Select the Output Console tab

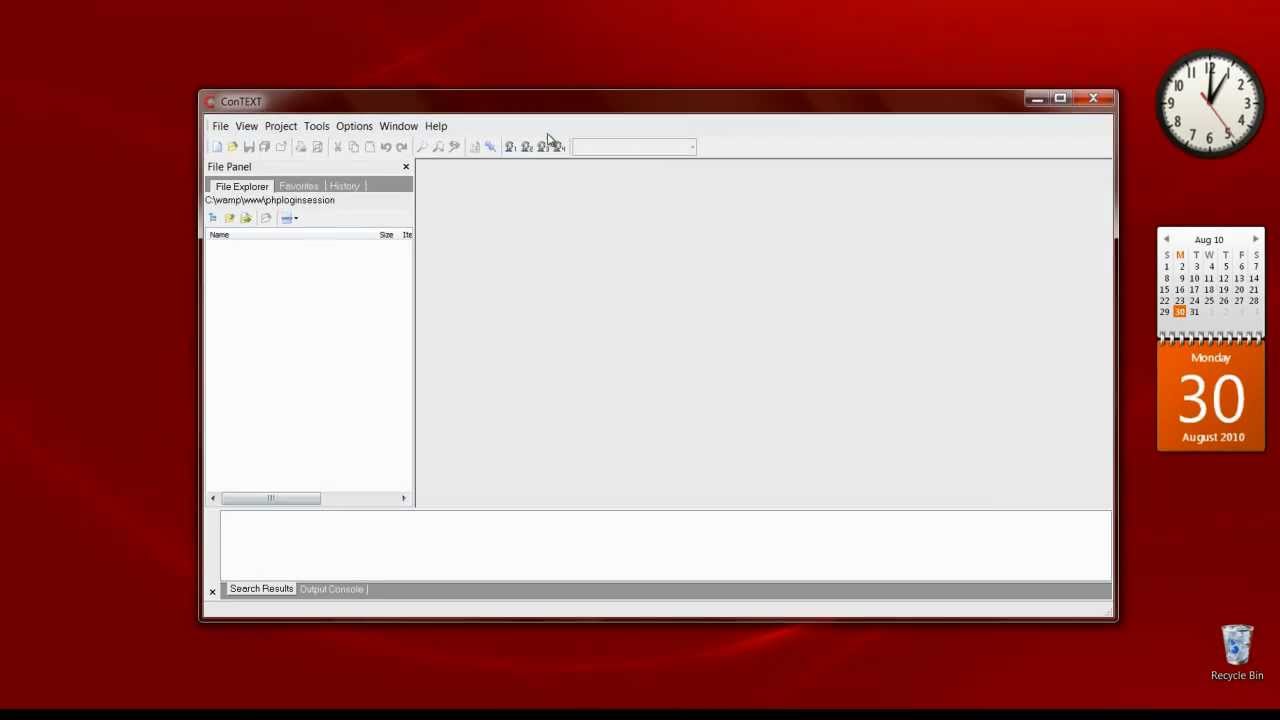tap(332, 589)
